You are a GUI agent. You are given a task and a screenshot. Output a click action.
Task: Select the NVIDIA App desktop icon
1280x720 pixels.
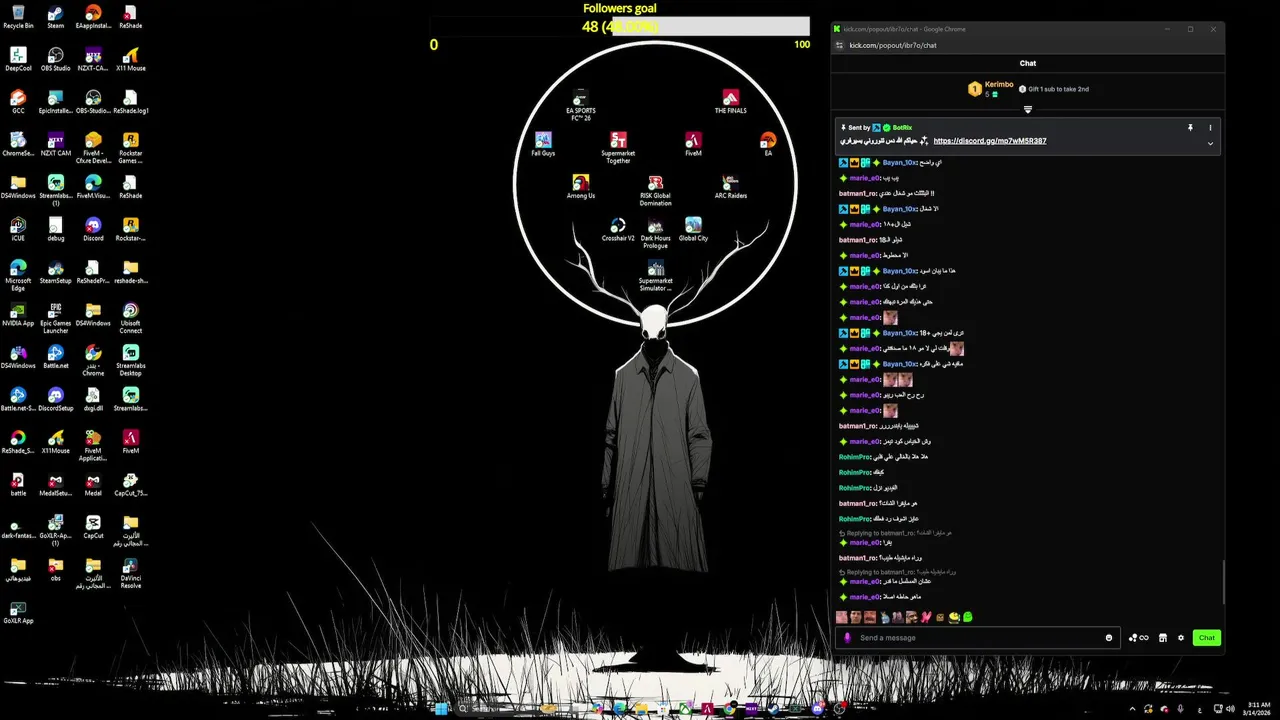click(18, 314)
